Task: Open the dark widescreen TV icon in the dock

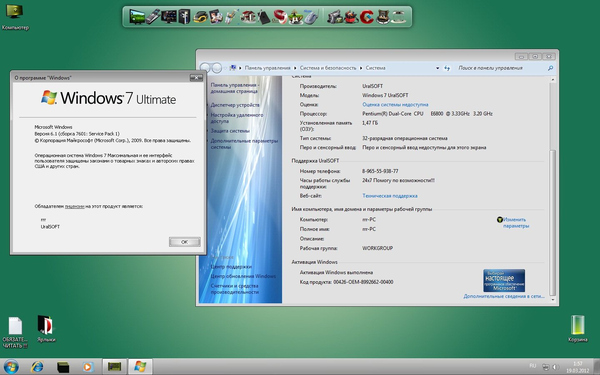Action: point(169,17)
